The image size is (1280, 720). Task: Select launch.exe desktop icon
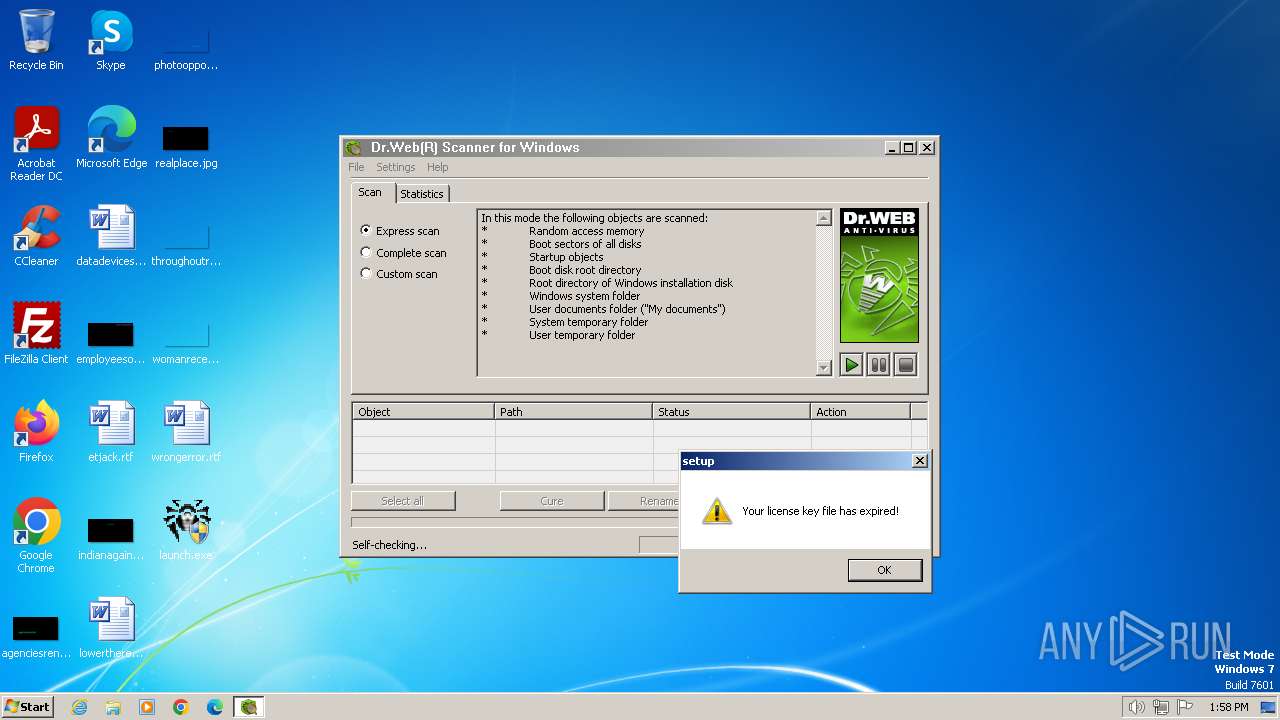[x=186, y=530]
